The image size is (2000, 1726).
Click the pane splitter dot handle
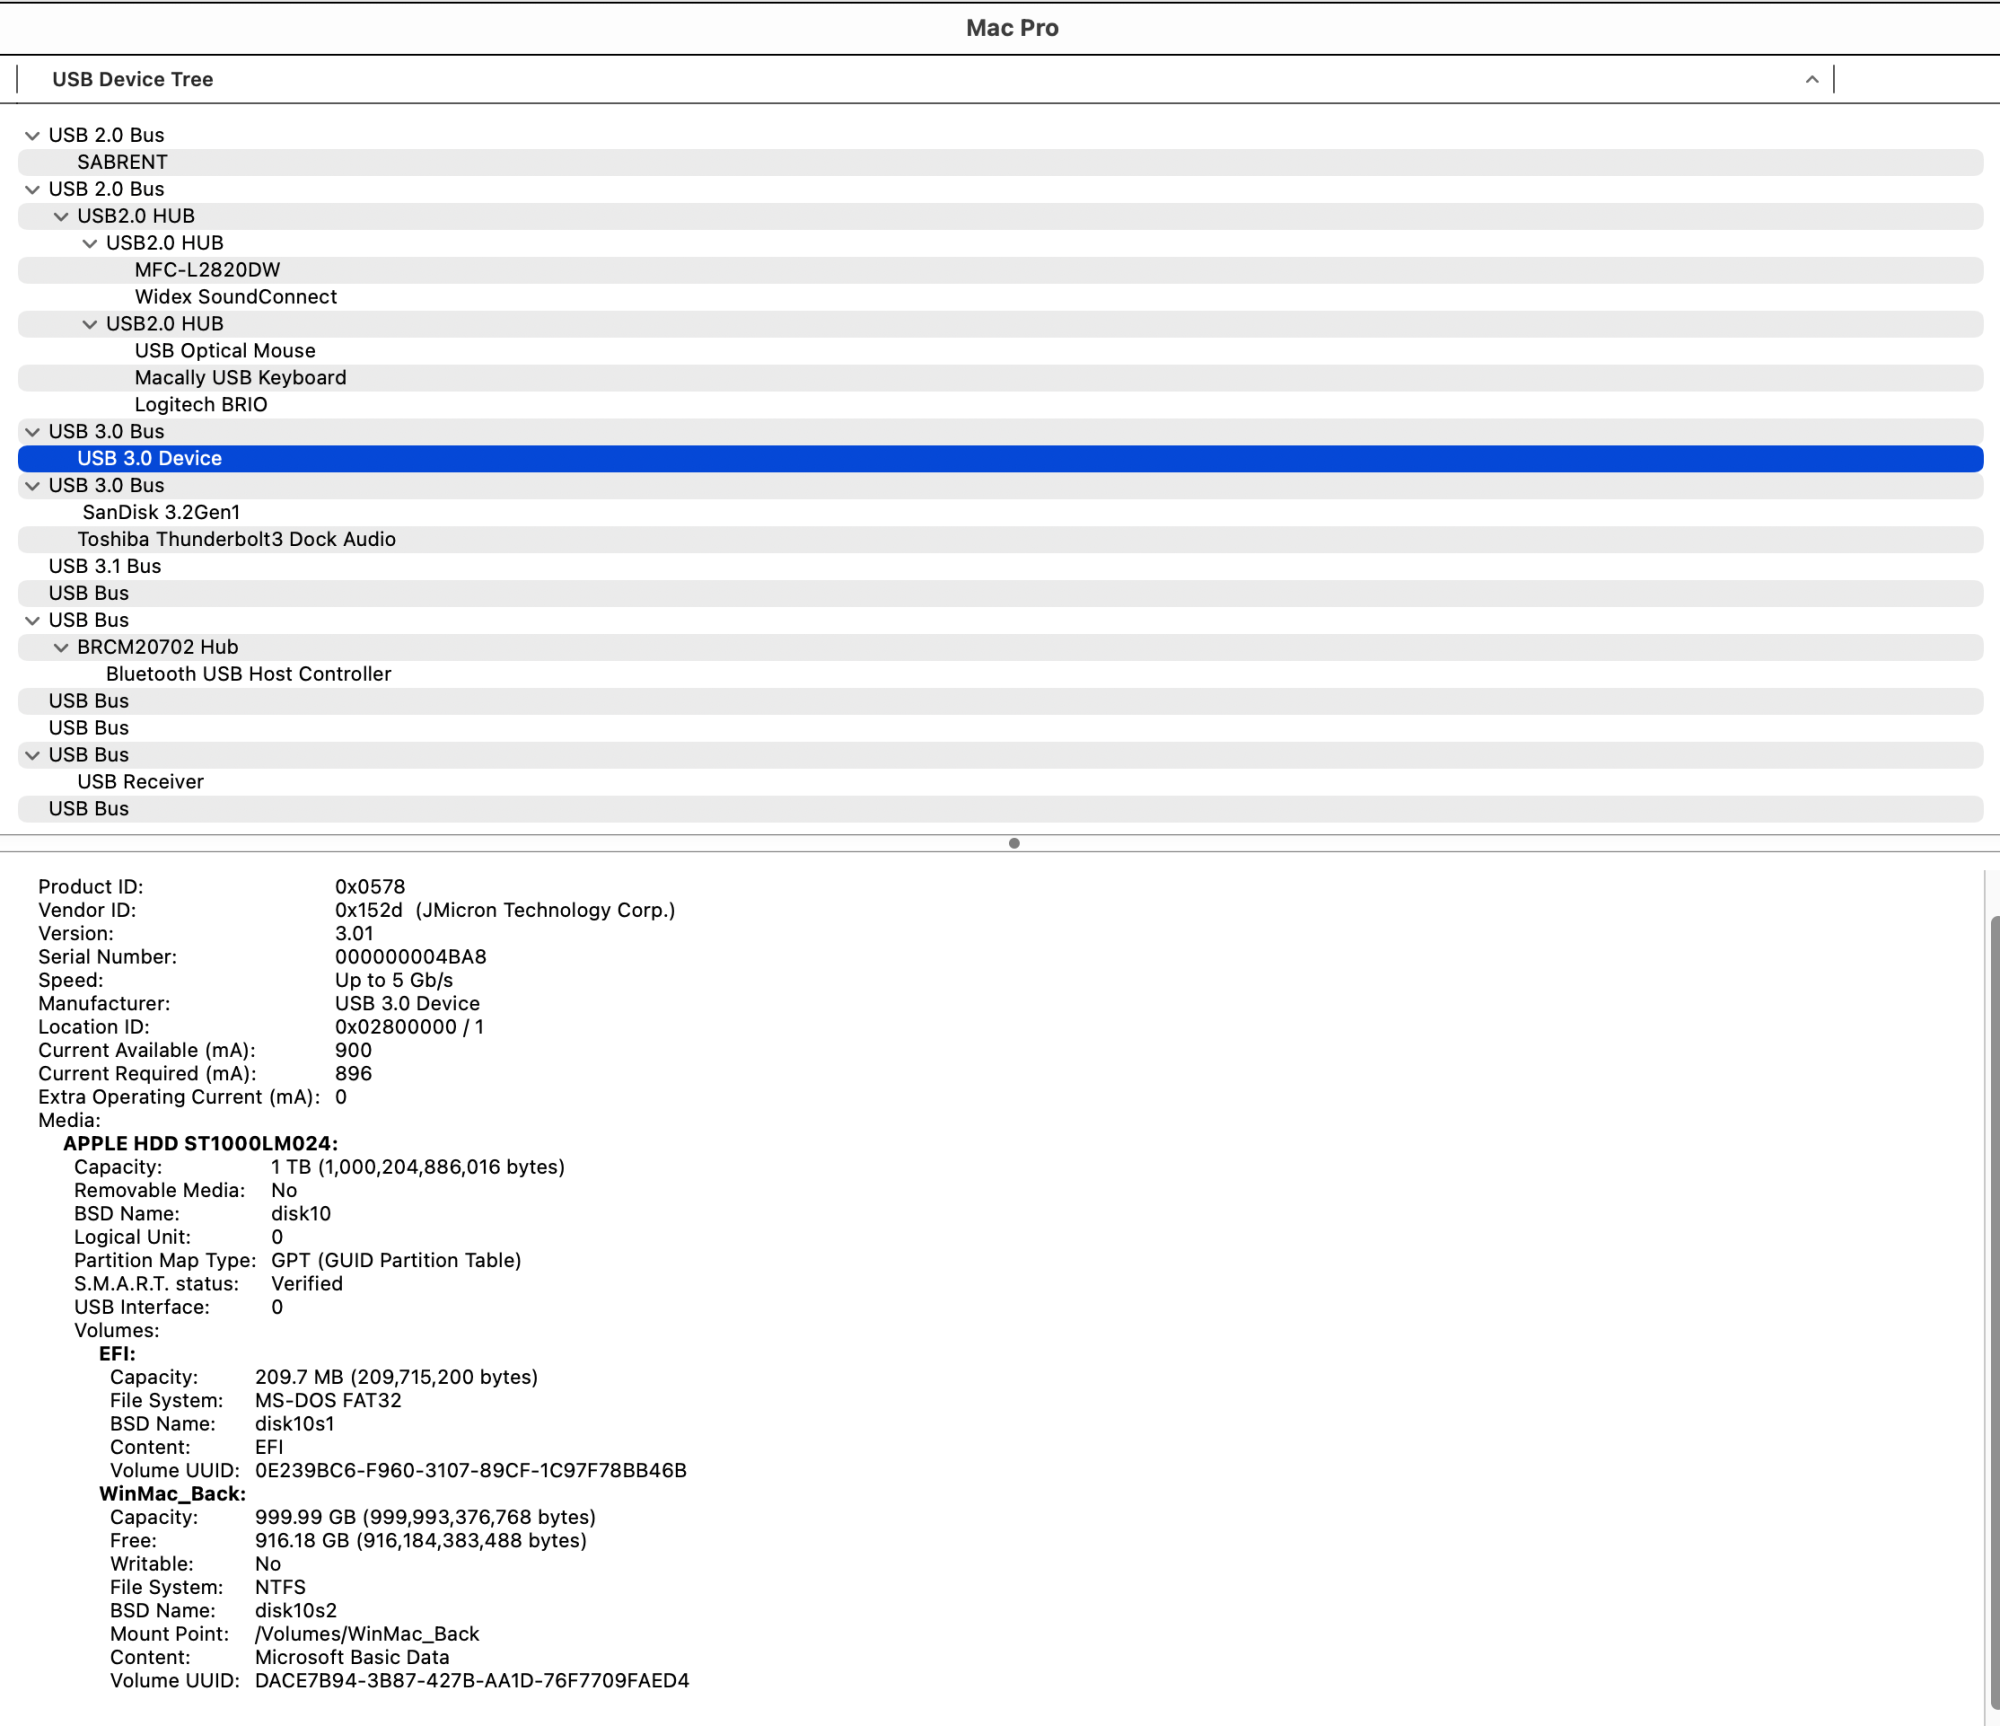(1014, 843)
